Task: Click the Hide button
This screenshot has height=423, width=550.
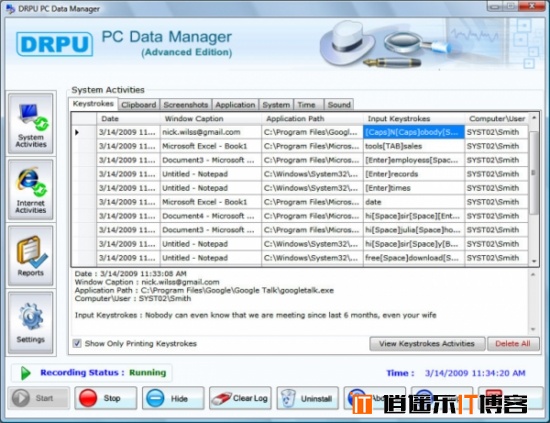Action: click(173, 398)
